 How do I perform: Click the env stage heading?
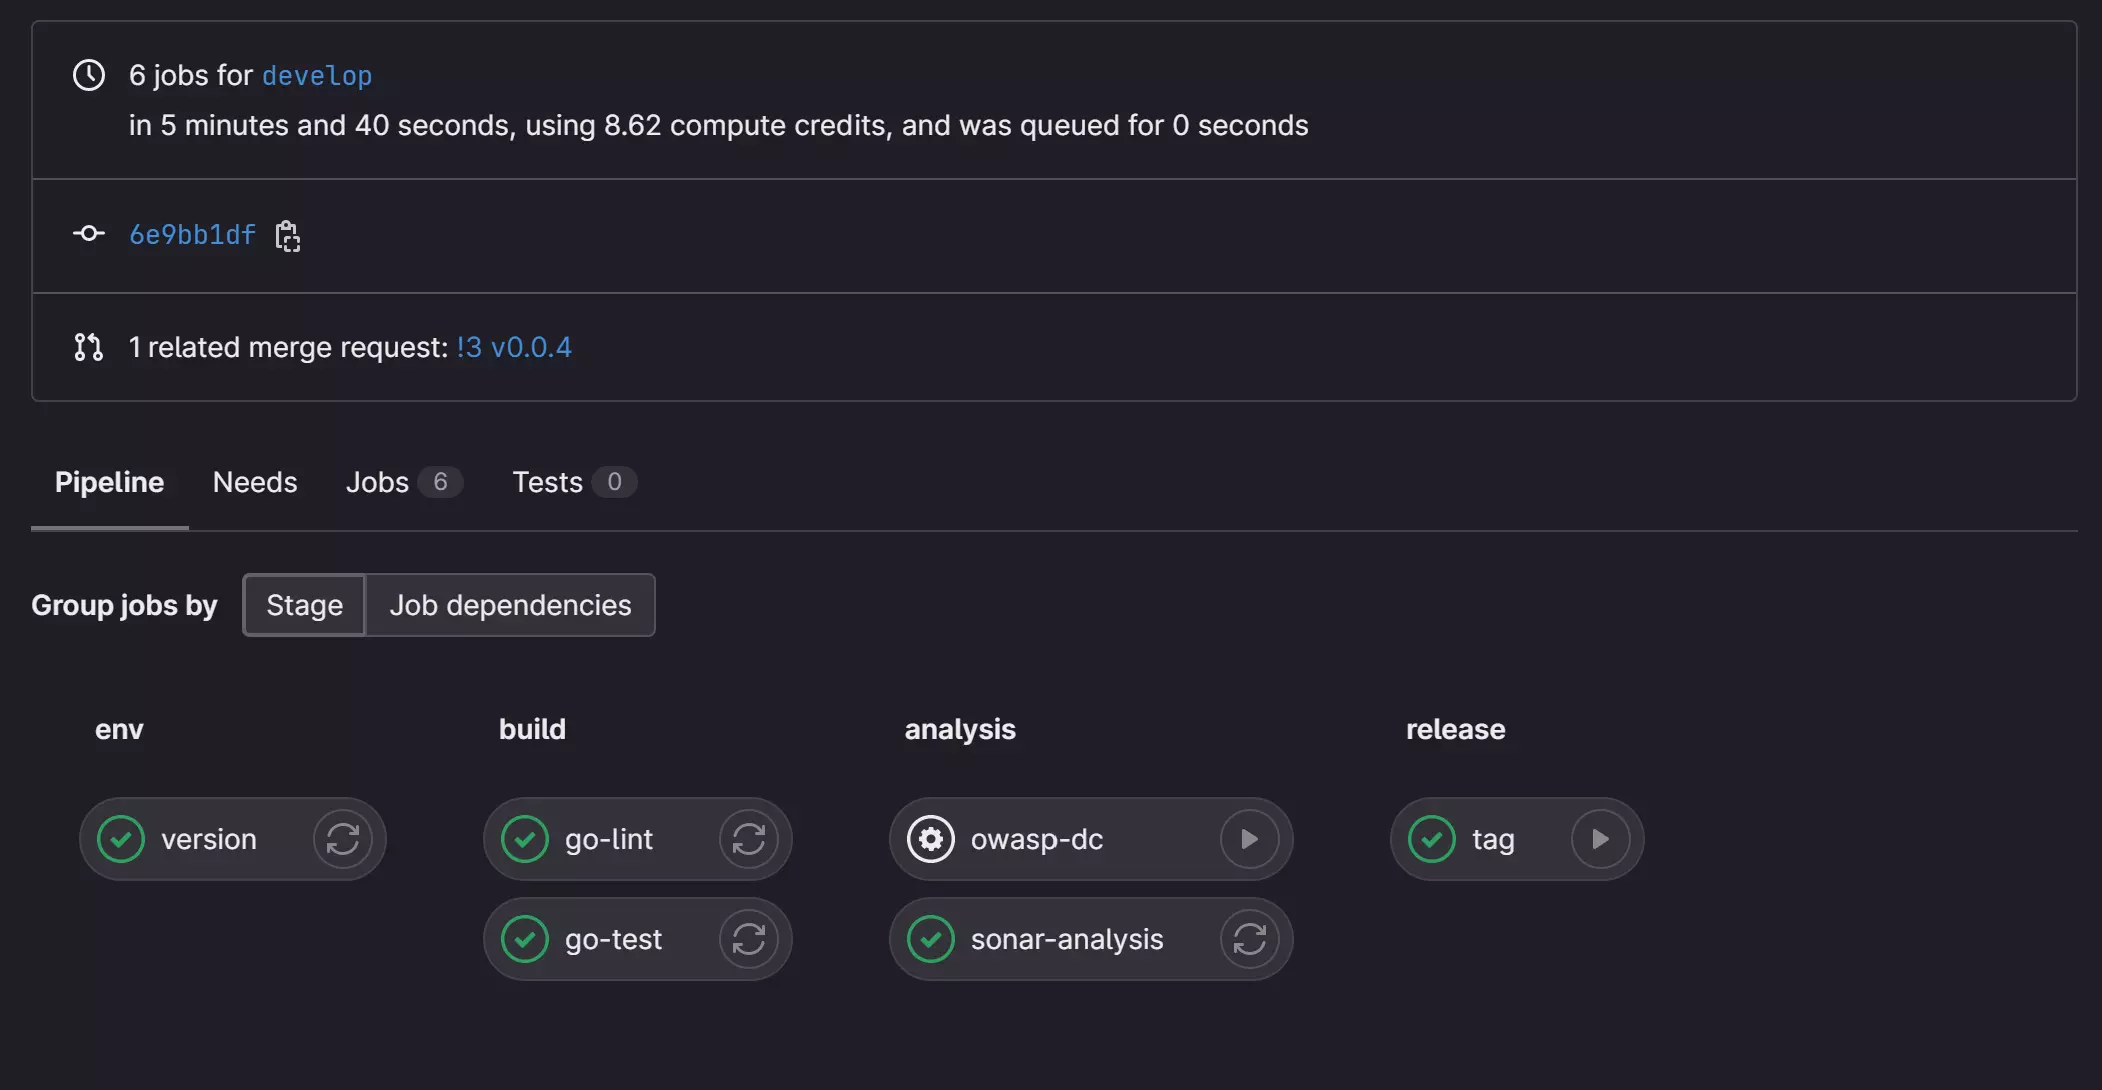click(119, 730)
